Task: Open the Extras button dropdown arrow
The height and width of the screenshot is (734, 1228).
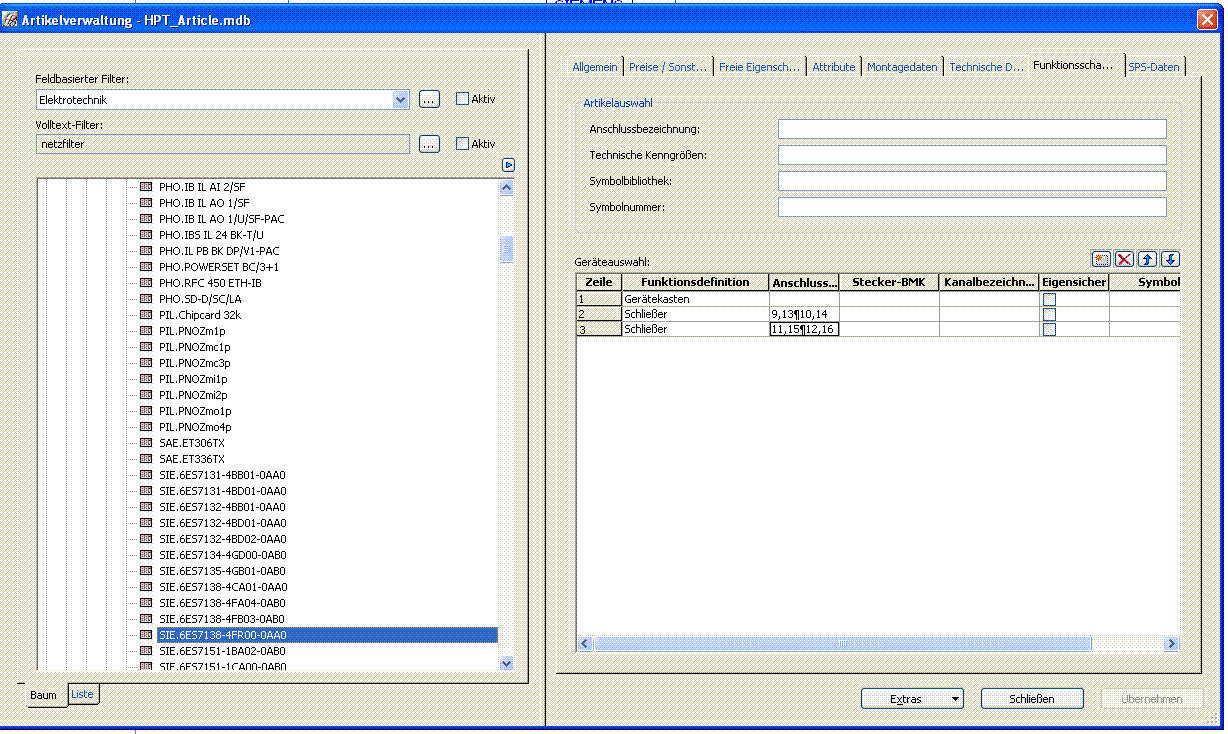Action: (x=956, y=699)
